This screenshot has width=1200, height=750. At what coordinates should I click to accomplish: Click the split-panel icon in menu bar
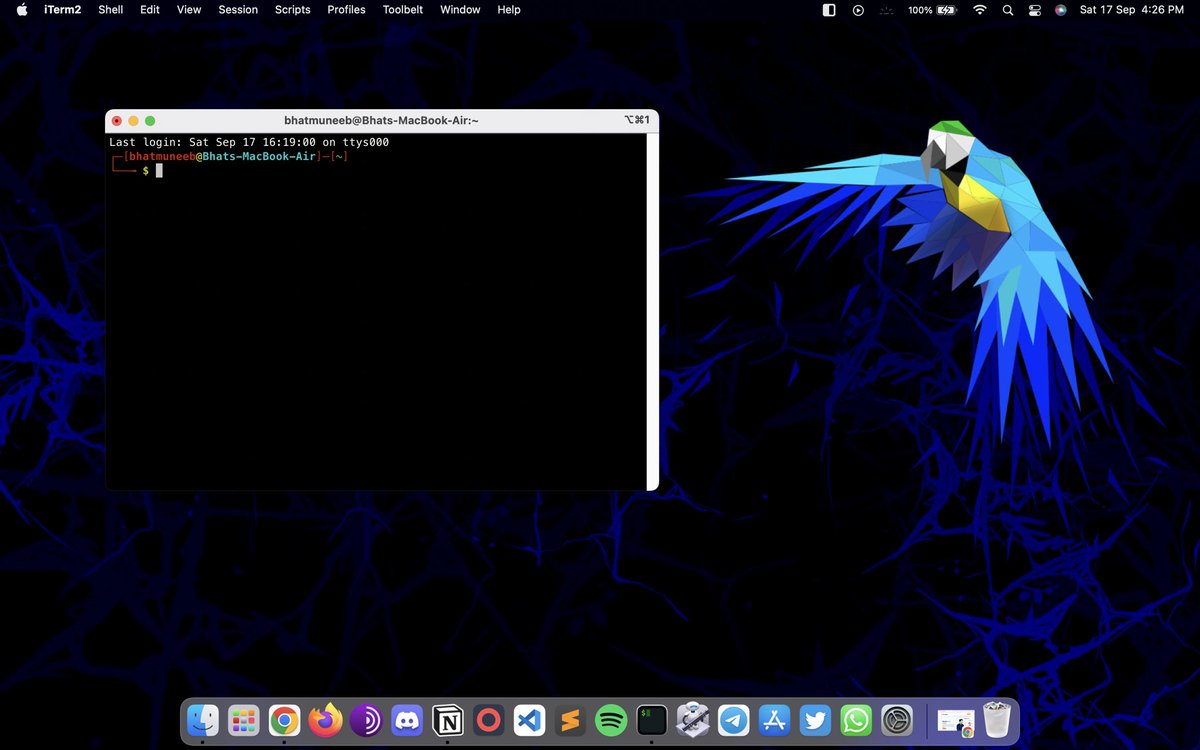[829, 10]
